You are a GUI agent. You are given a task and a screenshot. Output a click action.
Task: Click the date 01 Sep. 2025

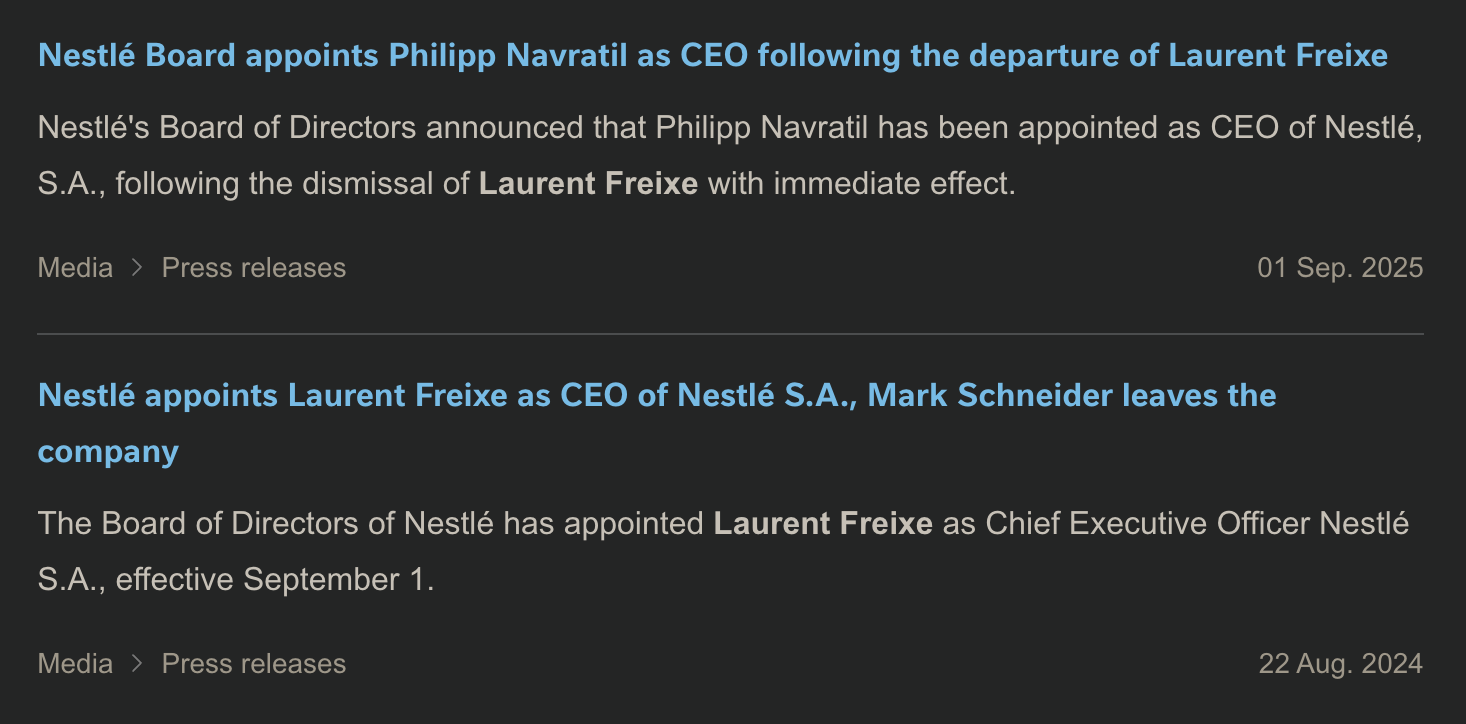[x=1341, y=267]
